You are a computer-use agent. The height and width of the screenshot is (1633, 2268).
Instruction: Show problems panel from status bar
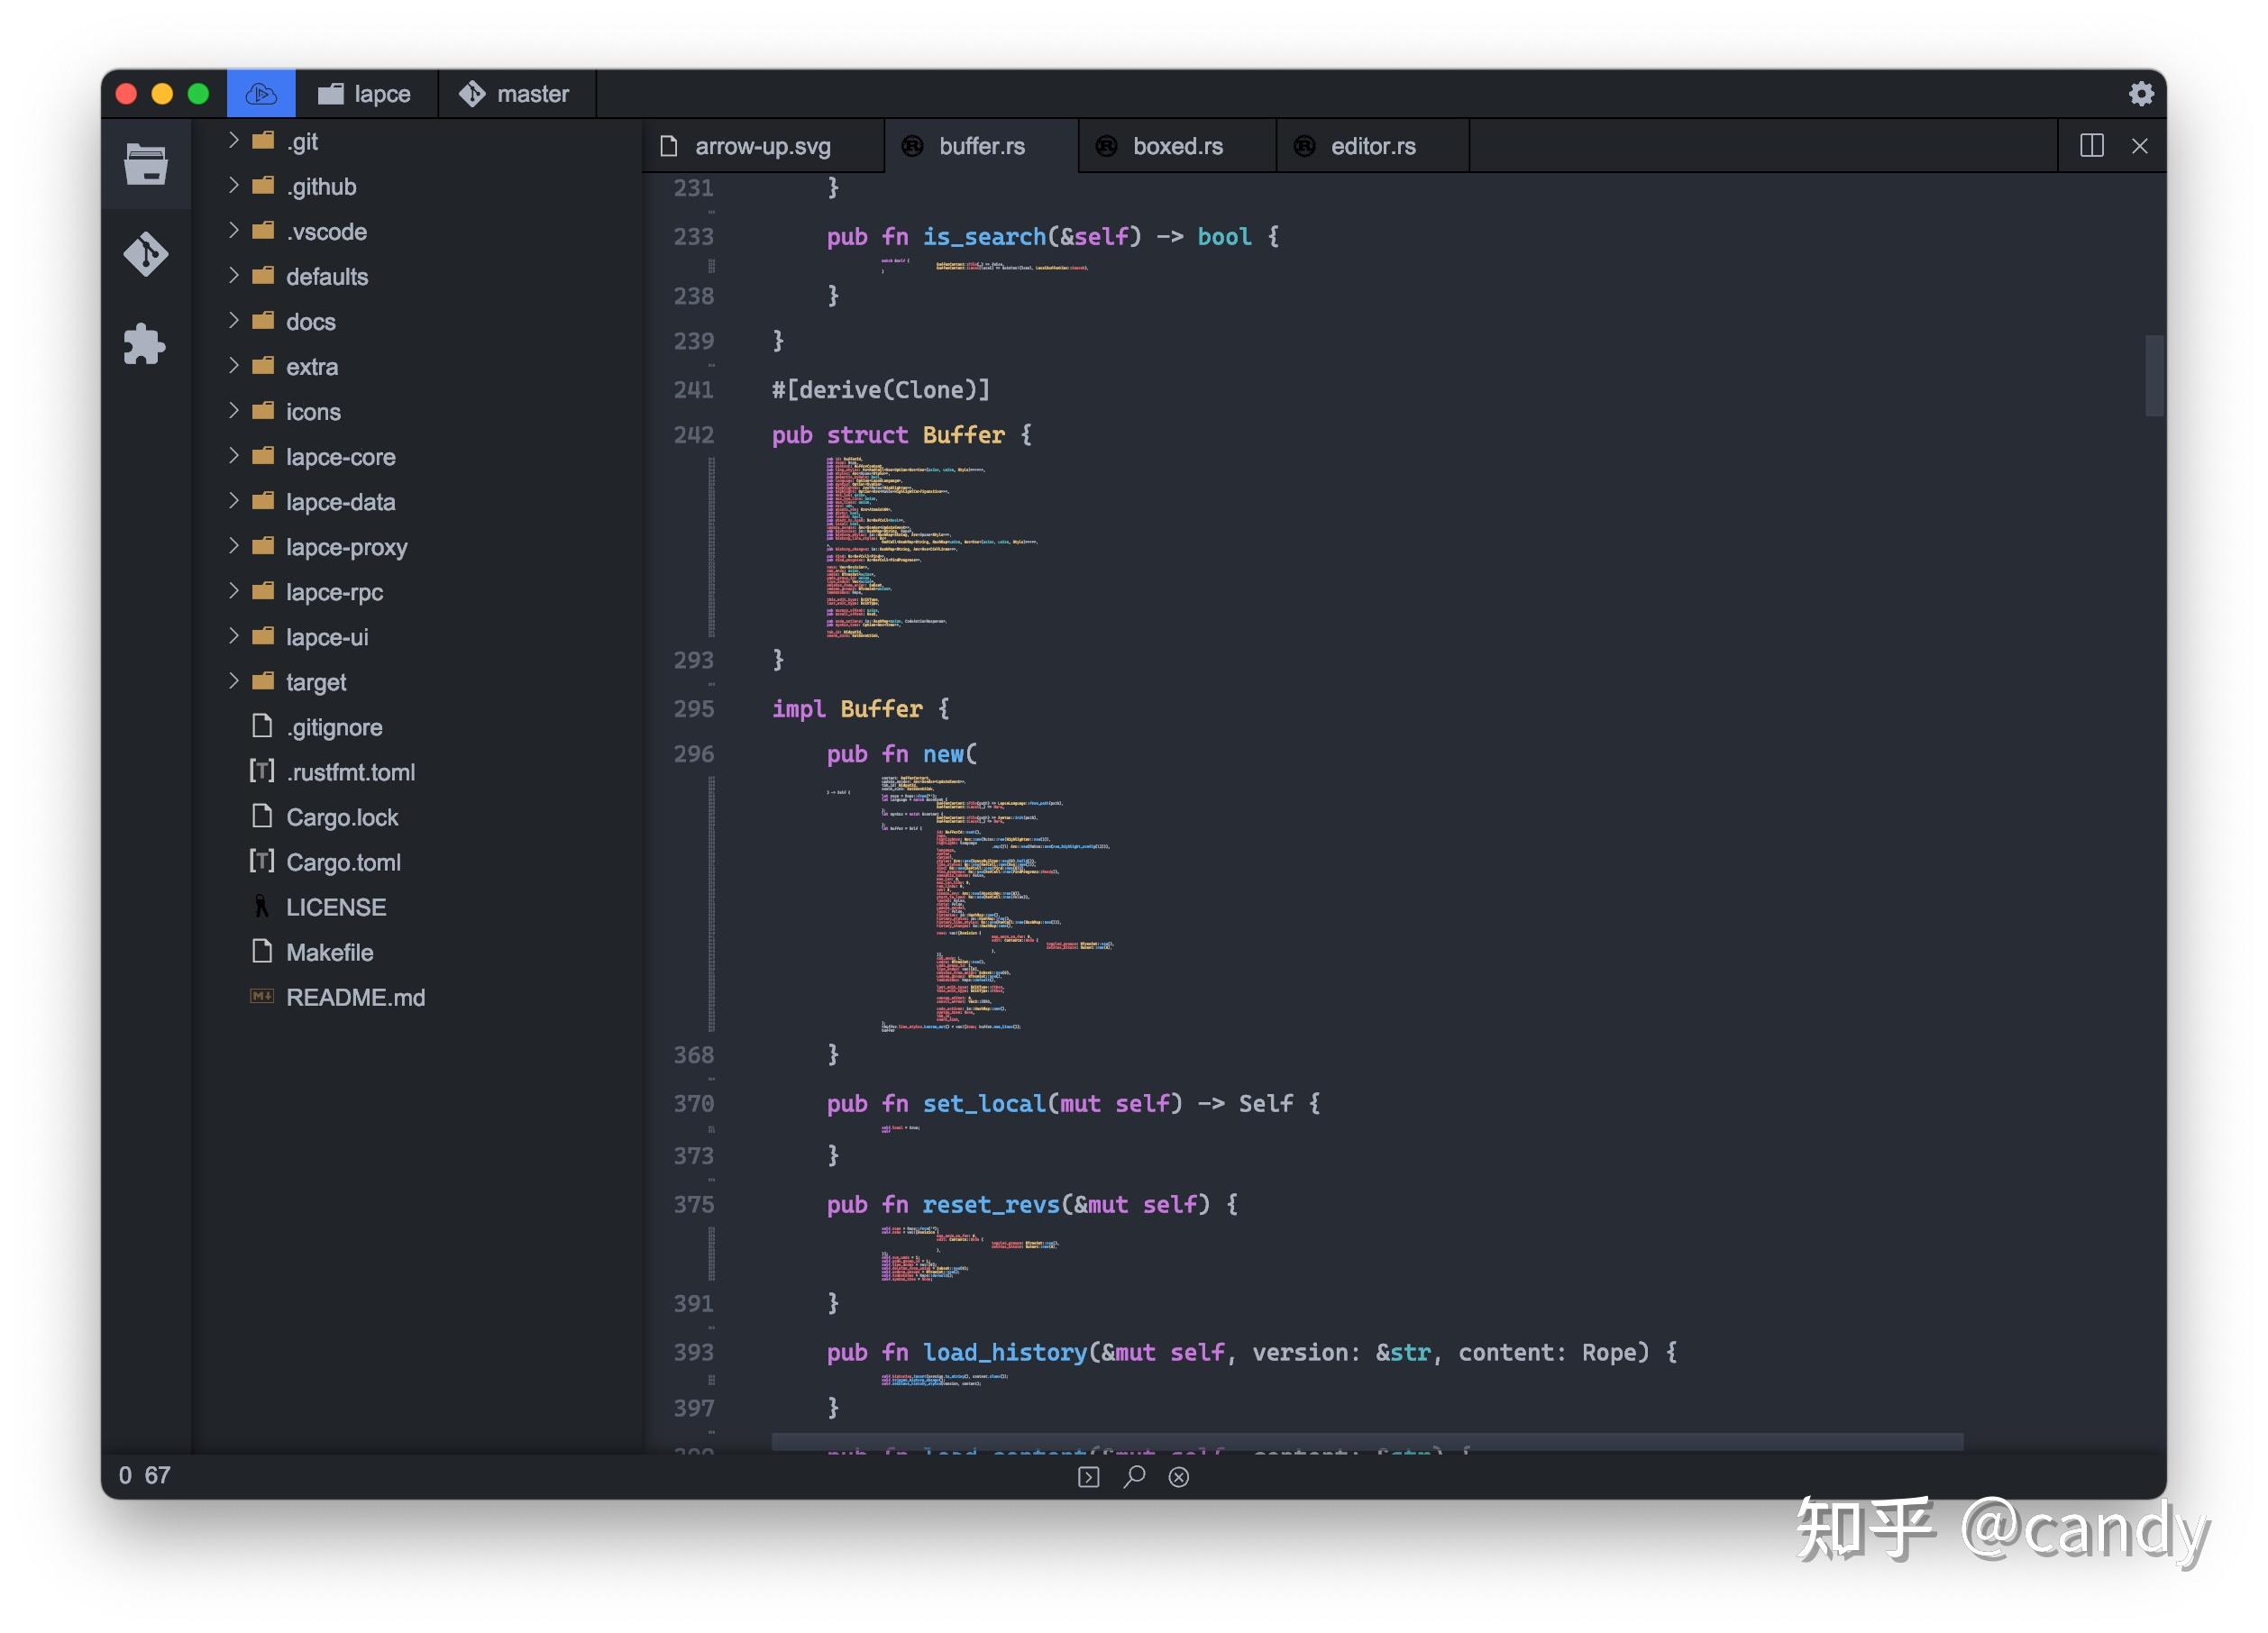pos(1179,1476)
